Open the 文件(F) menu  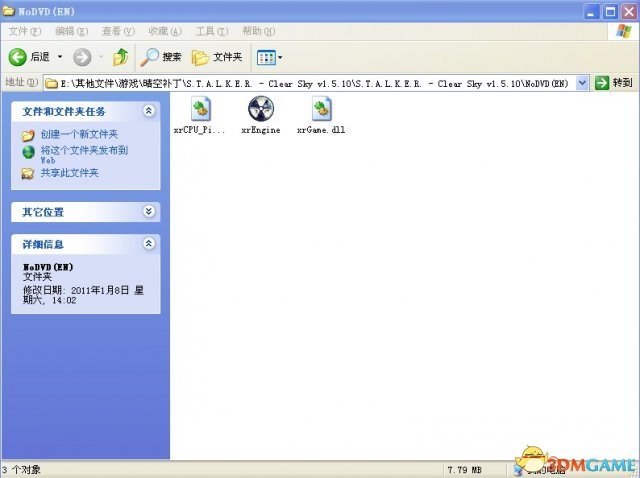point(24,31)
